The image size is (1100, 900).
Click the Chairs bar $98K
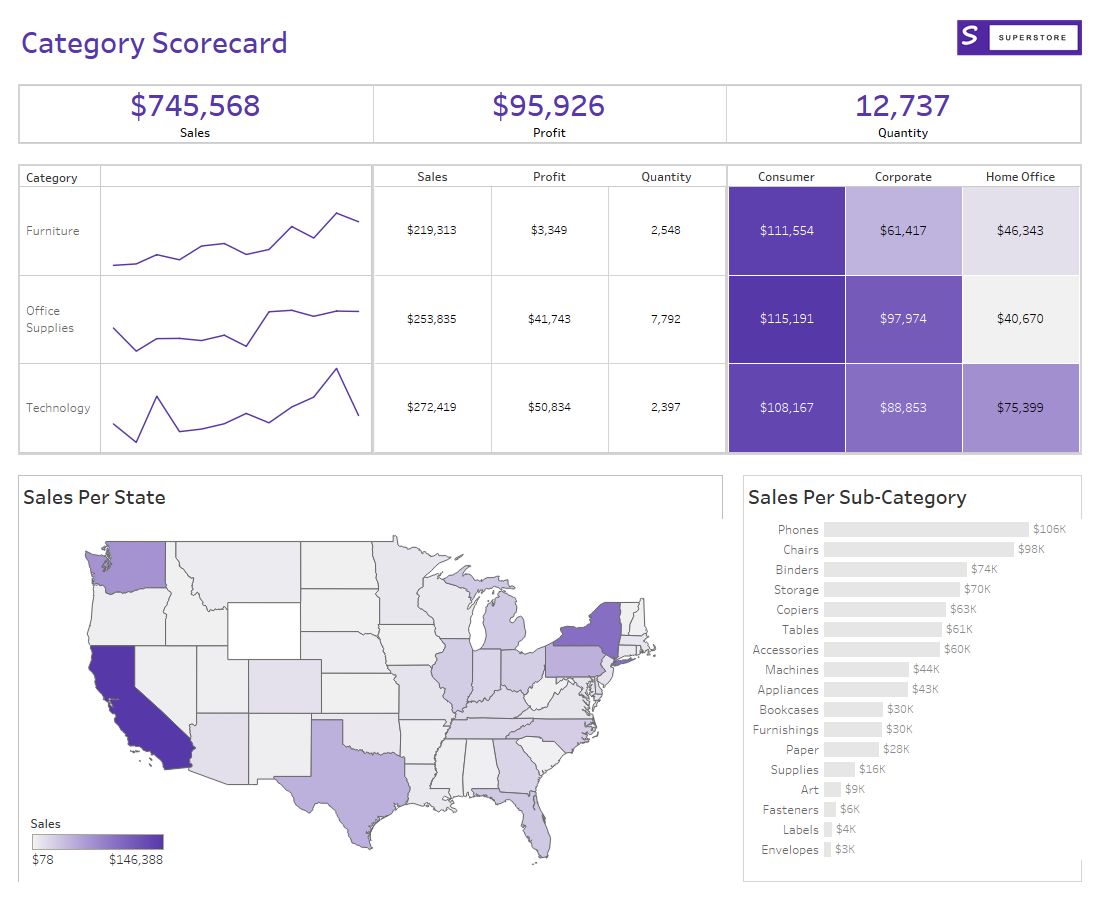[x=919, y=549]
